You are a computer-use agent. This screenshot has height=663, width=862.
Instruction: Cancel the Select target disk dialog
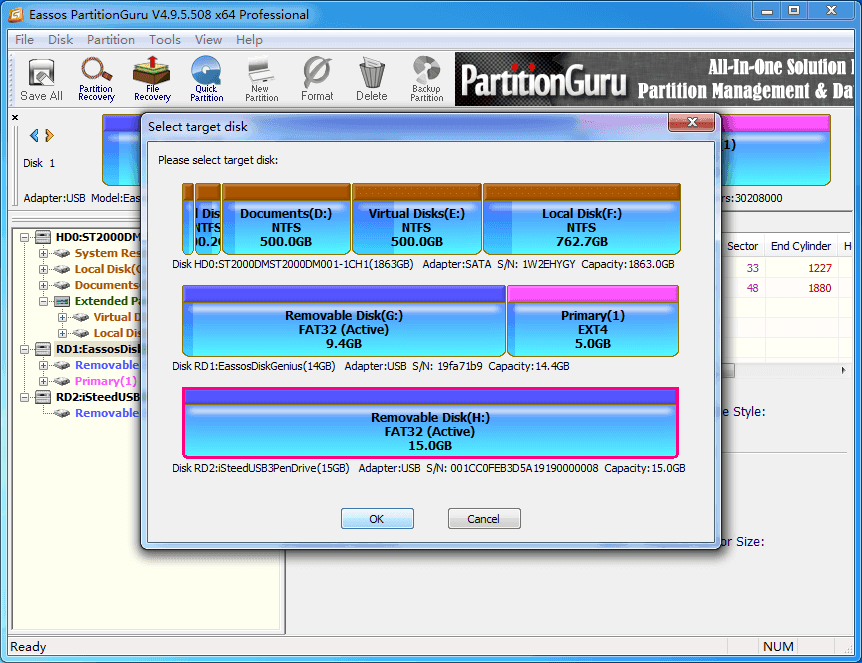(484, 518)
